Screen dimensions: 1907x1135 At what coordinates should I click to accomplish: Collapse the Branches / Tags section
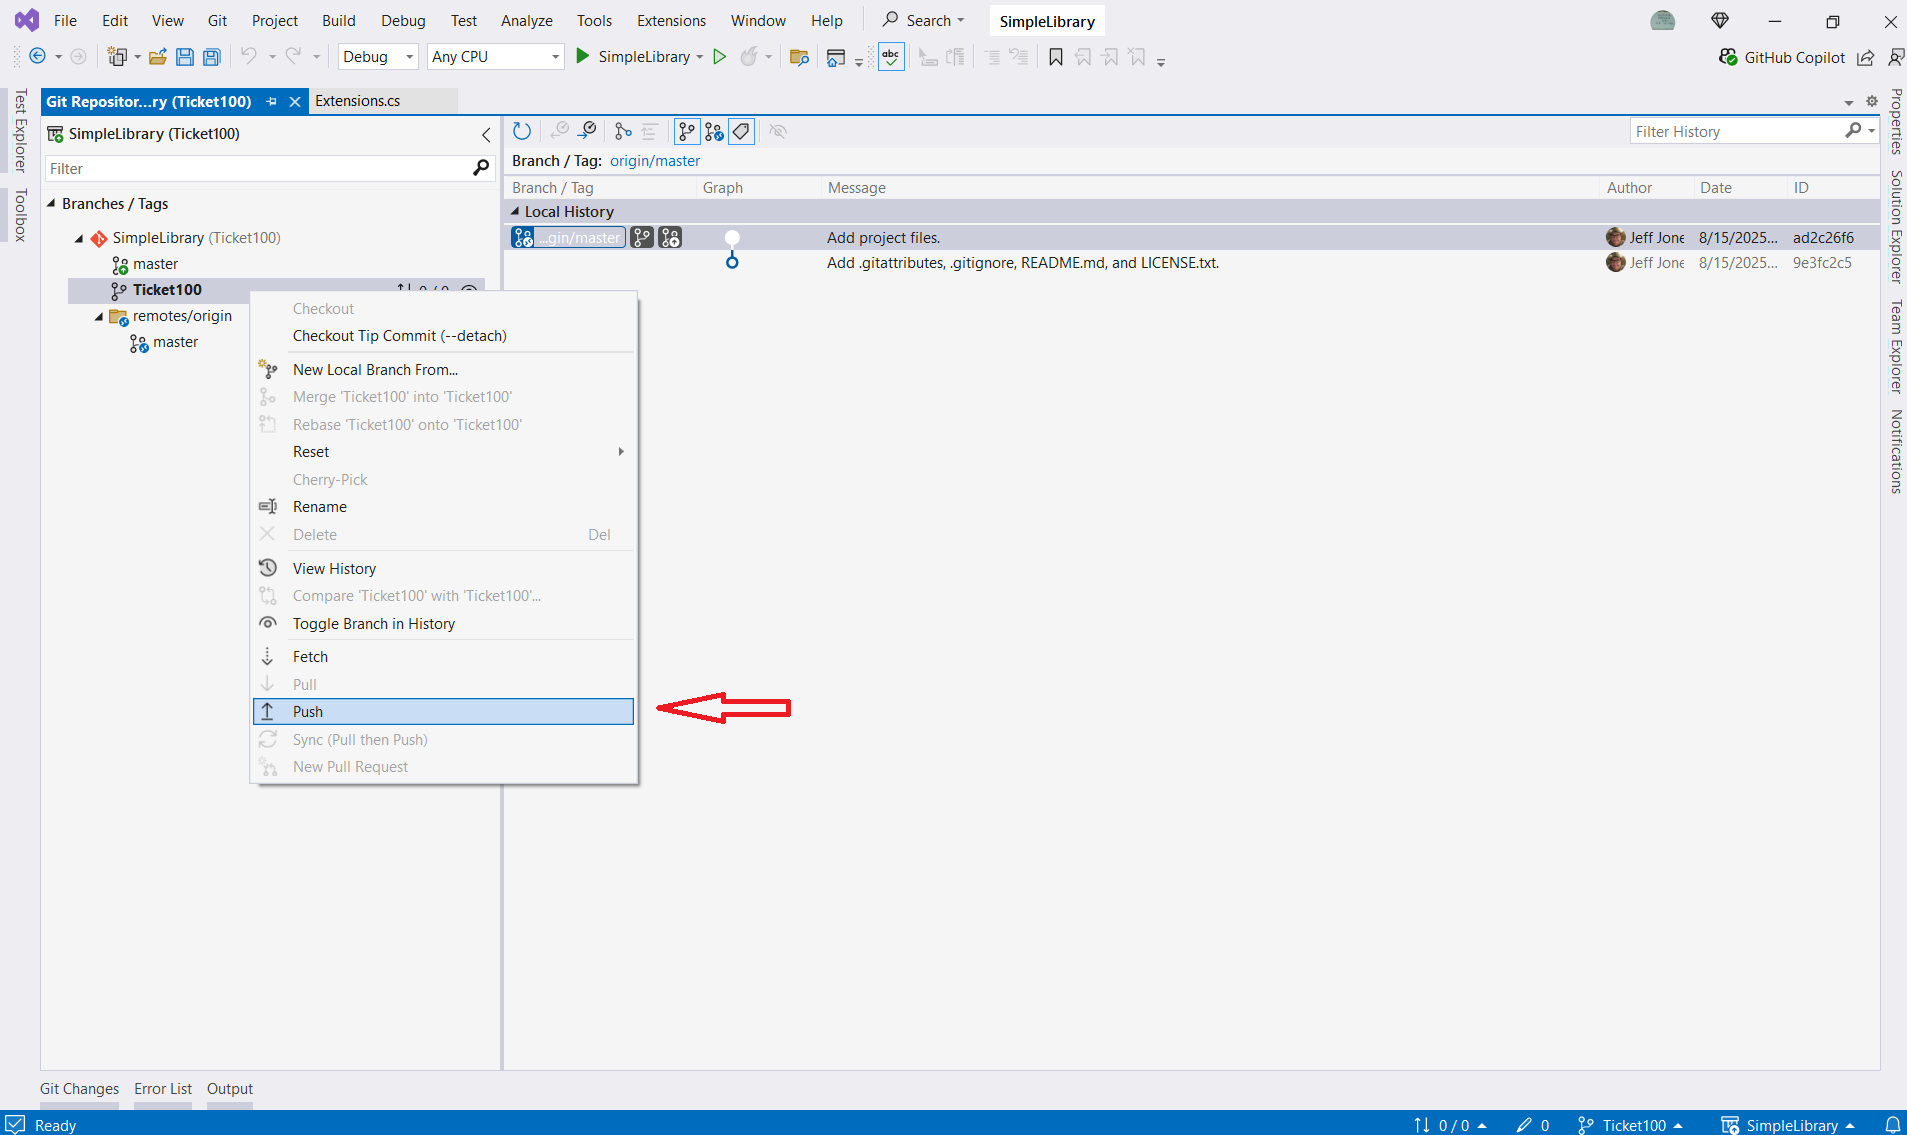click(51, 203)
